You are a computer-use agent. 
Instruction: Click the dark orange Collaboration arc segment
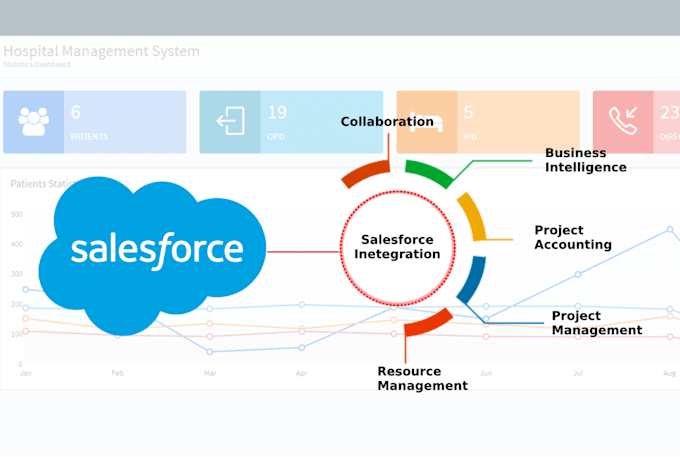[365, 174]
